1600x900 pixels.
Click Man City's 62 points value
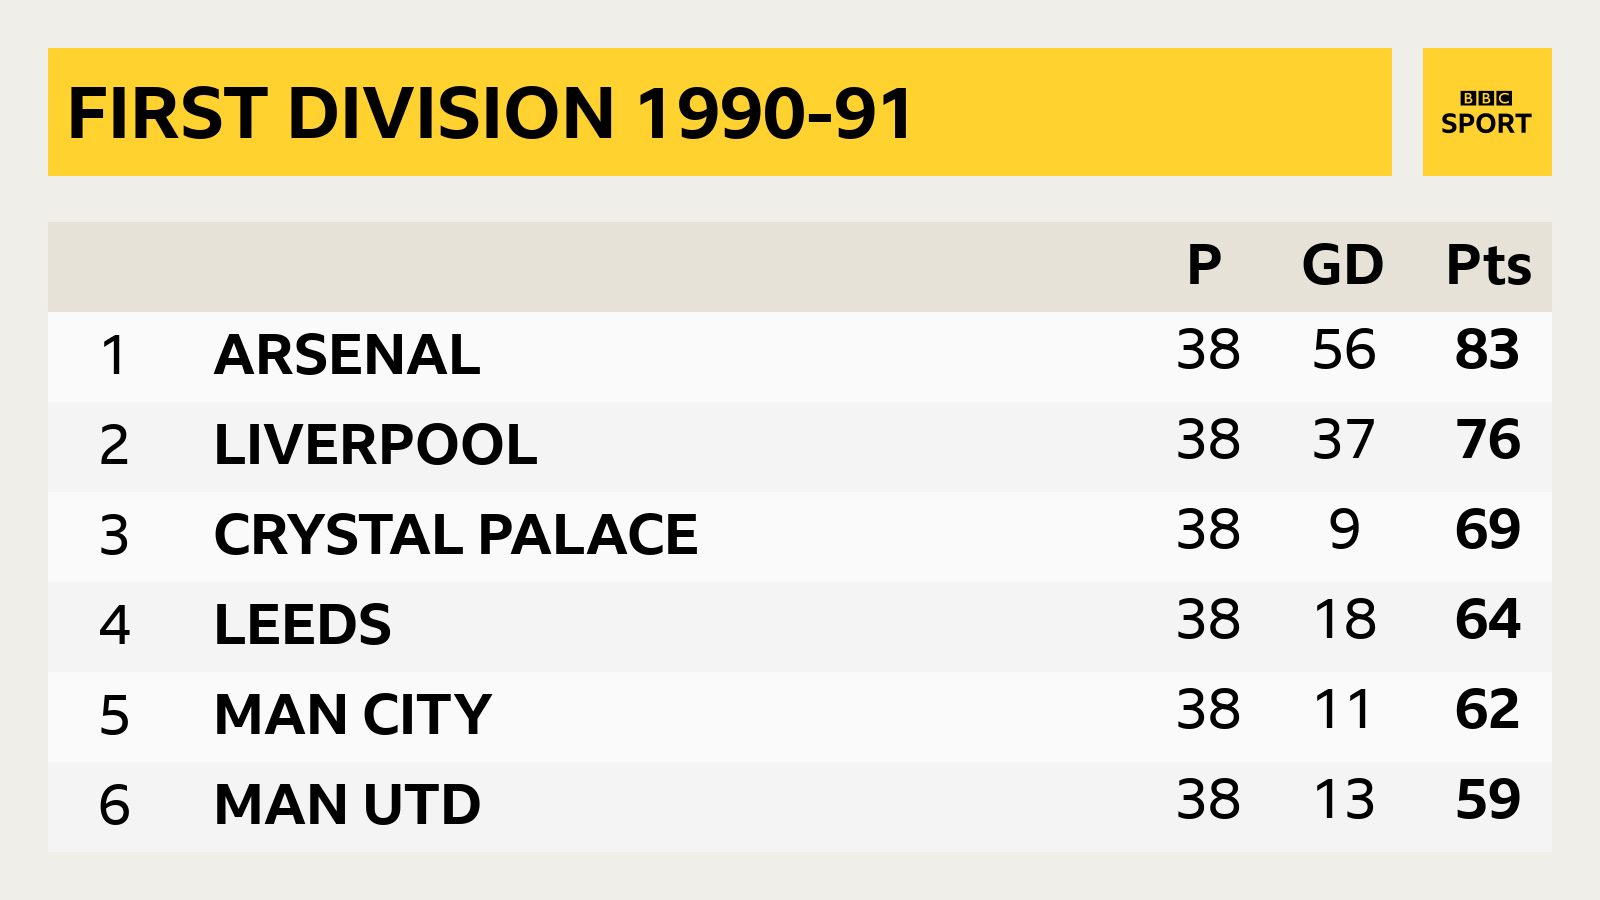[1487, 710]
